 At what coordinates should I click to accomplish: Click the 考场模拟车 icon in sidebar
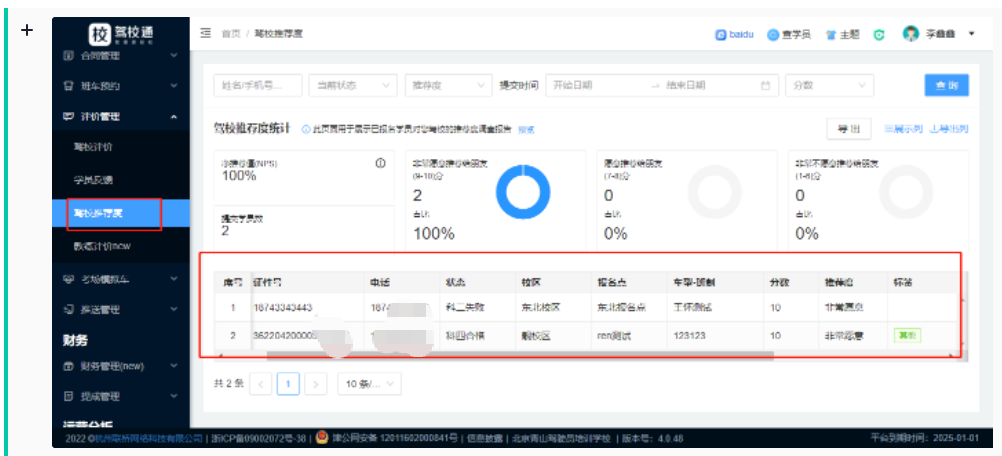tap(69, 279)
